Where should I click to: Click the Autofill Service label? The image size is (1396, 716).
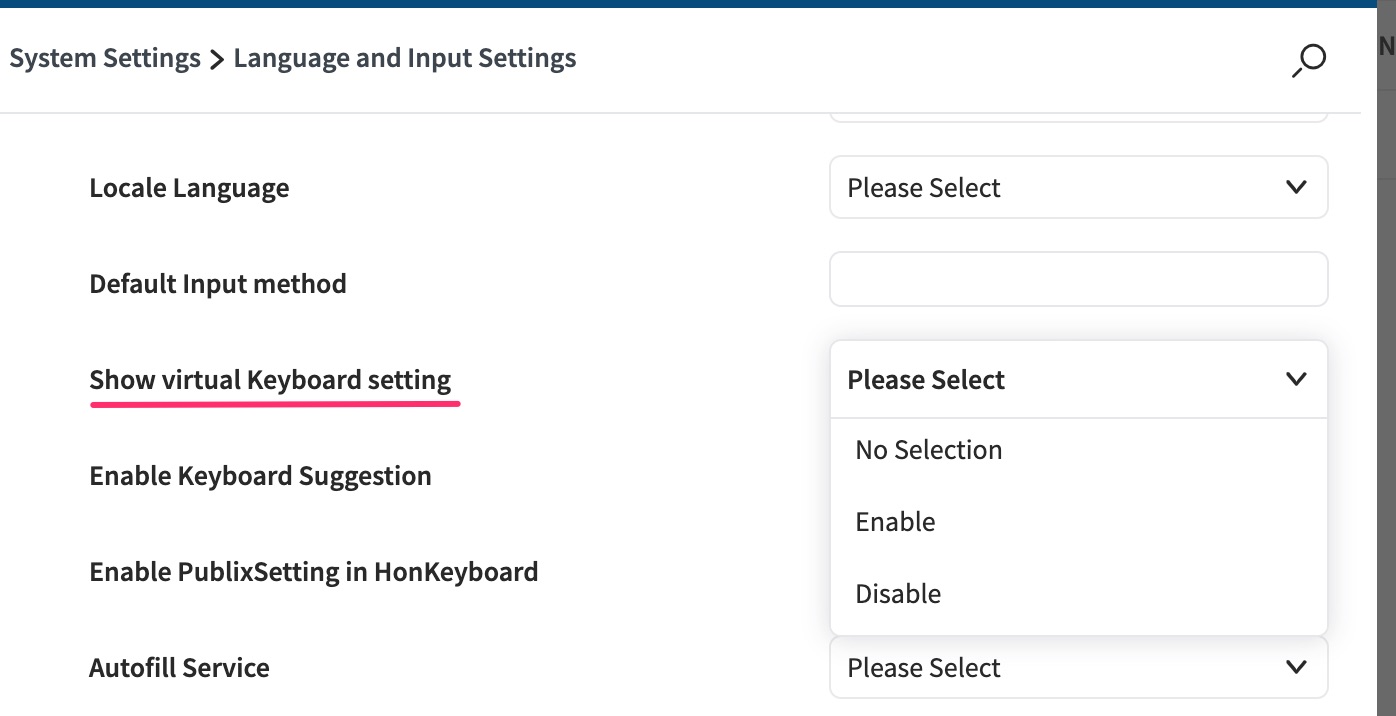[x=179, y=668]
